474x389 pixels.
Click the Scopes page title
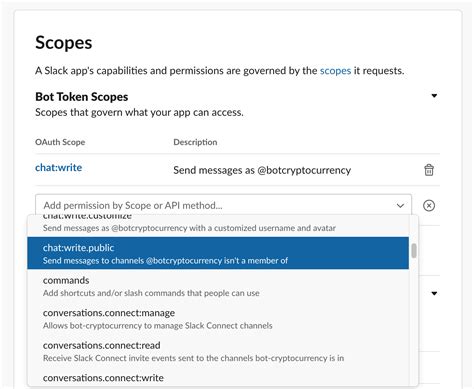click(64, 43)
